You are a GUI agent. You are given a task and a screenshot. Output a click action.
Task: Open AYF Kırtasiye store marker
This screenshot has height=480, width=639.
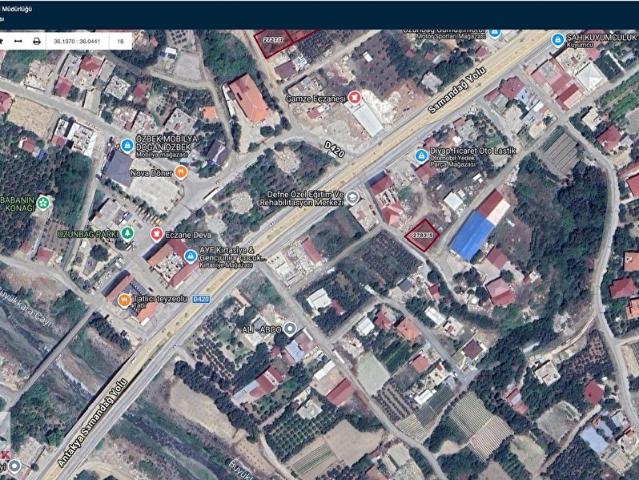pyautogui.click(x=190, y=256)
